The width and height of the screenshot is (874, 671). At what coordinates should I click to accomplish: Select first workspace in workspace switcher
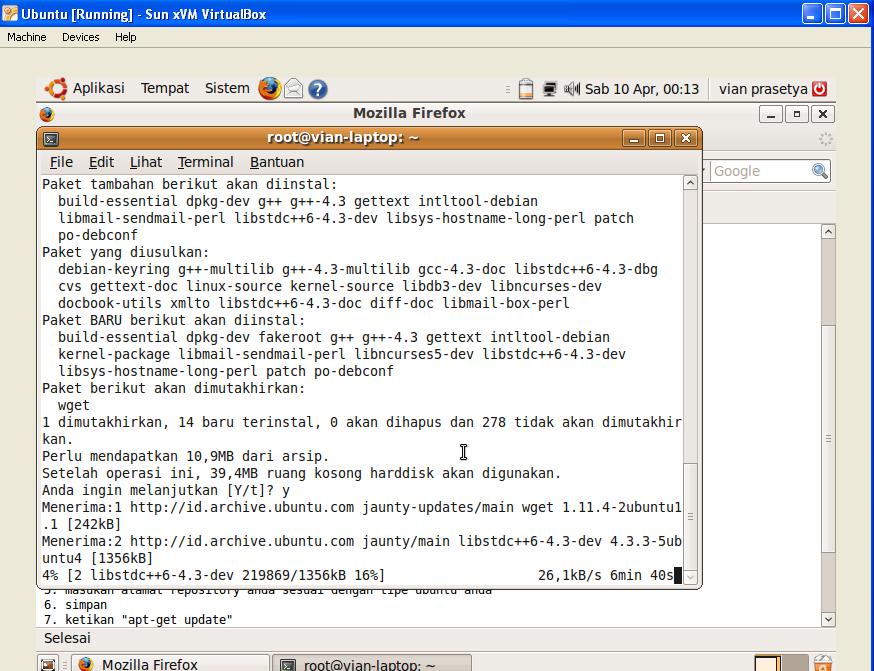(x=768, y=663)
